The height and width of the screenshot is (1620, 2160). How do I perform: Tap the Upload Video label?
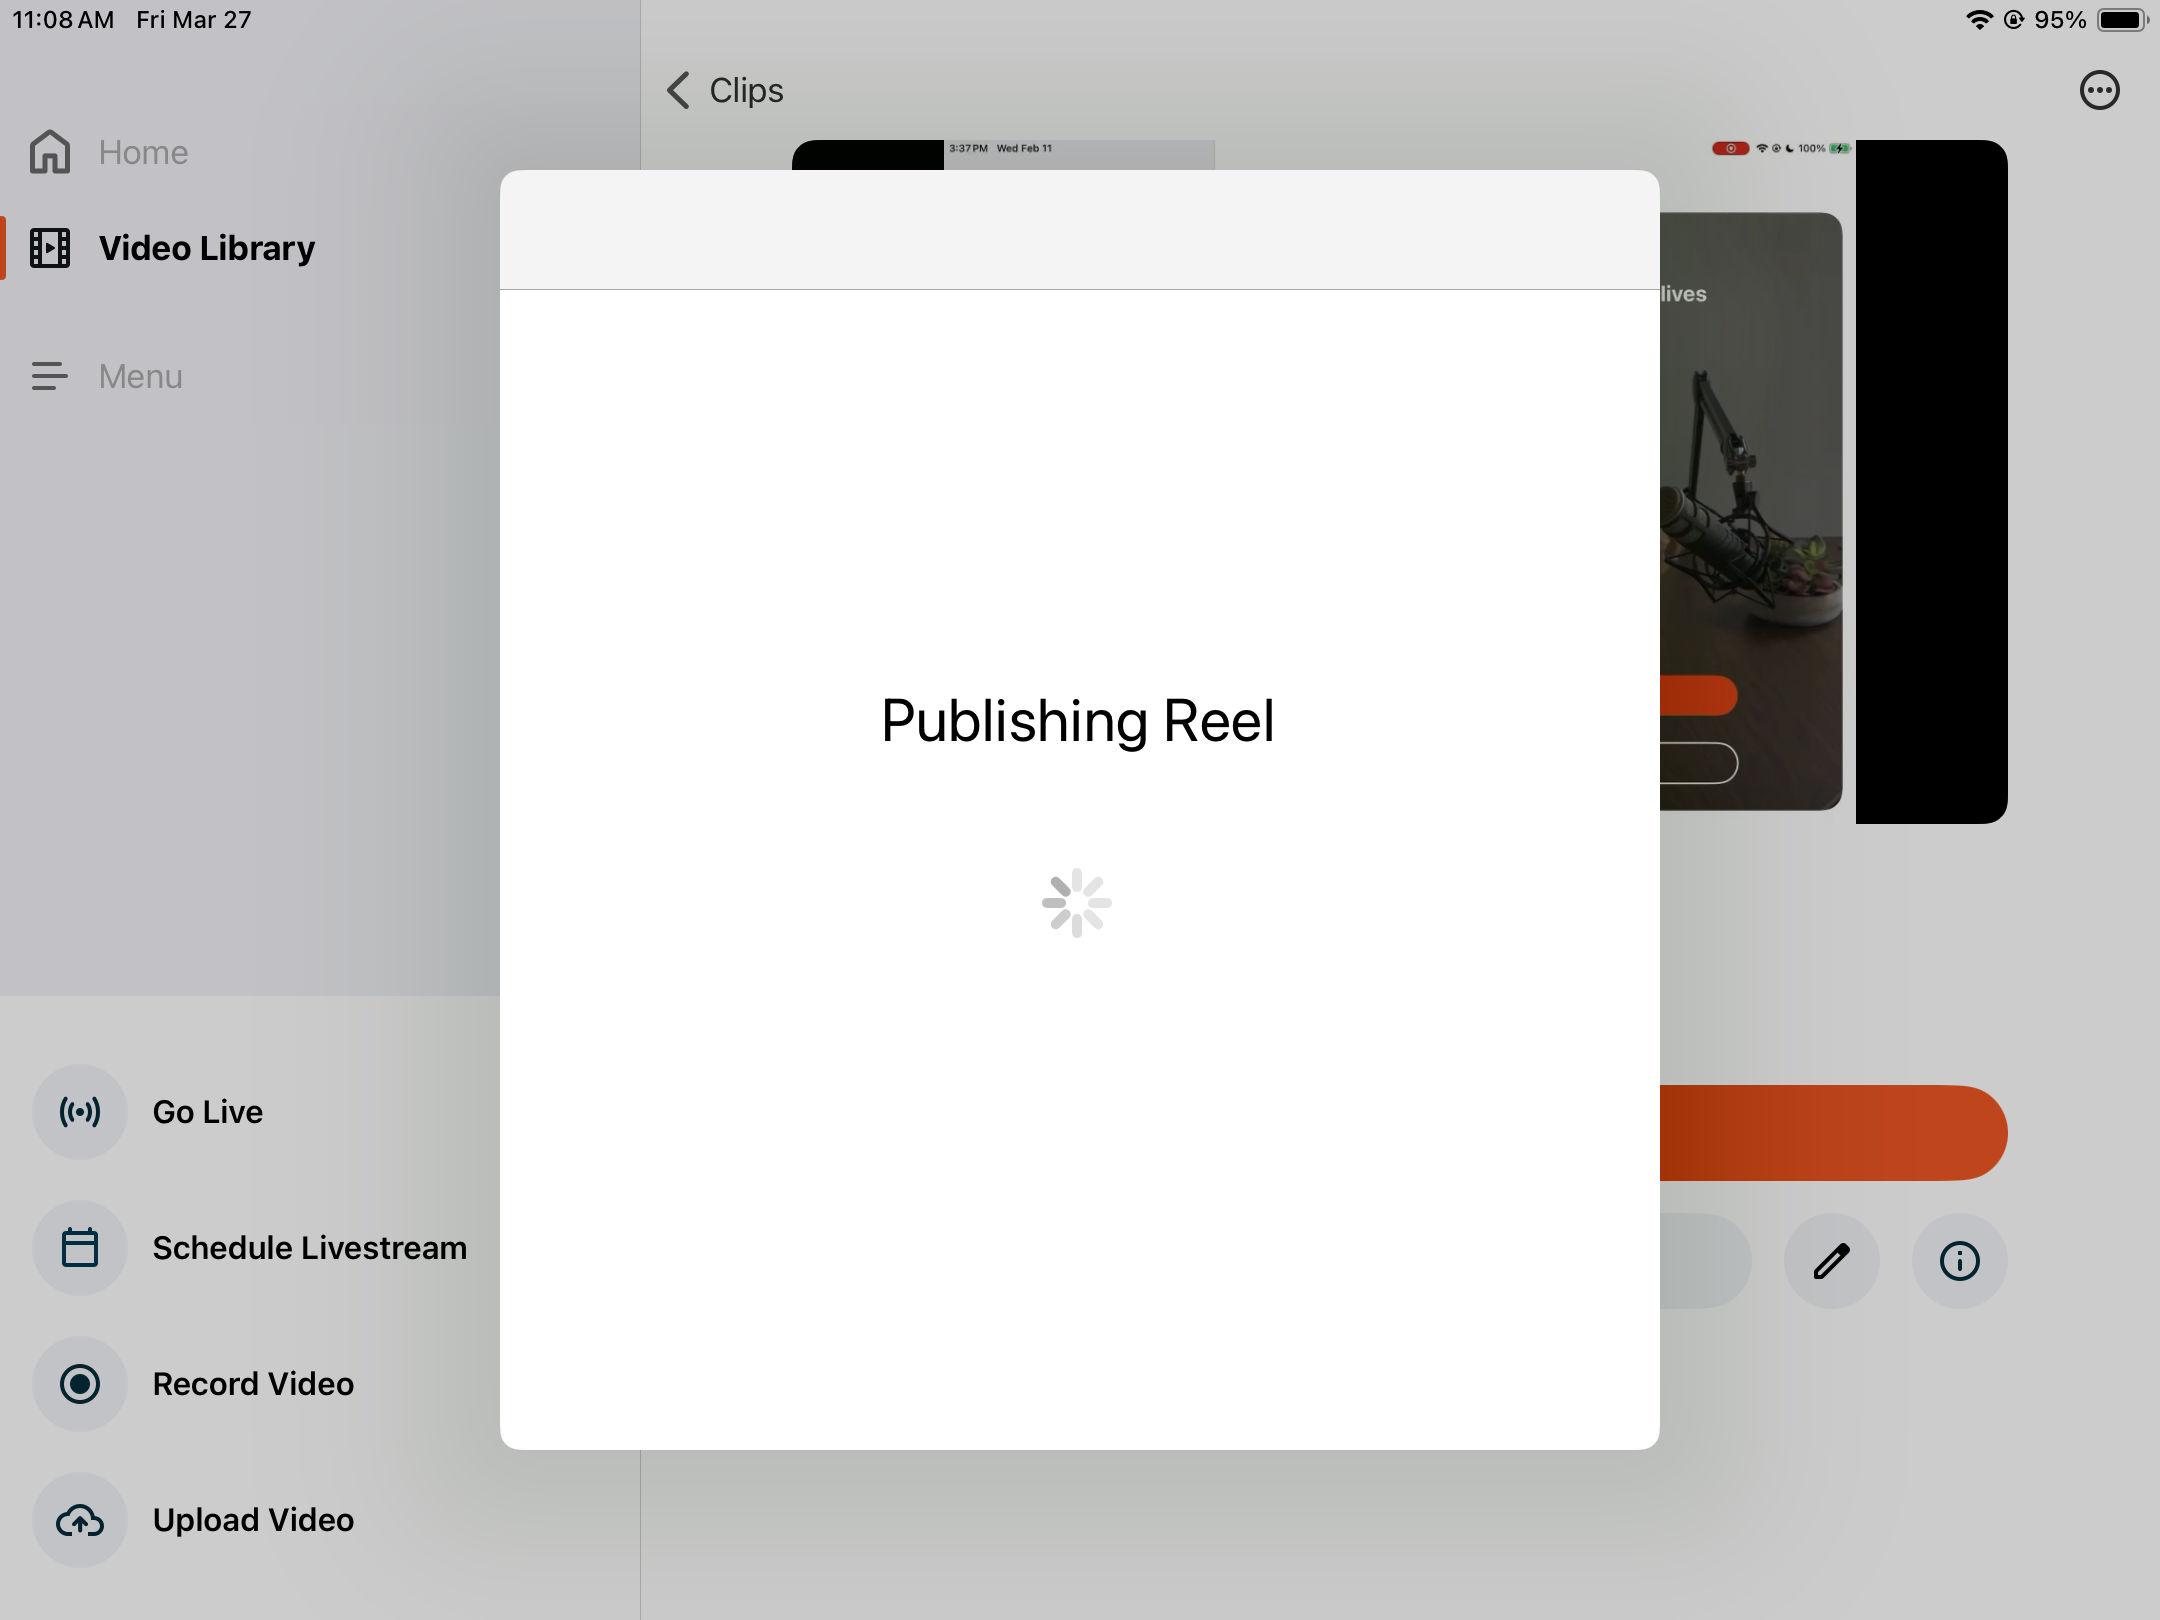click(253, 1520)
